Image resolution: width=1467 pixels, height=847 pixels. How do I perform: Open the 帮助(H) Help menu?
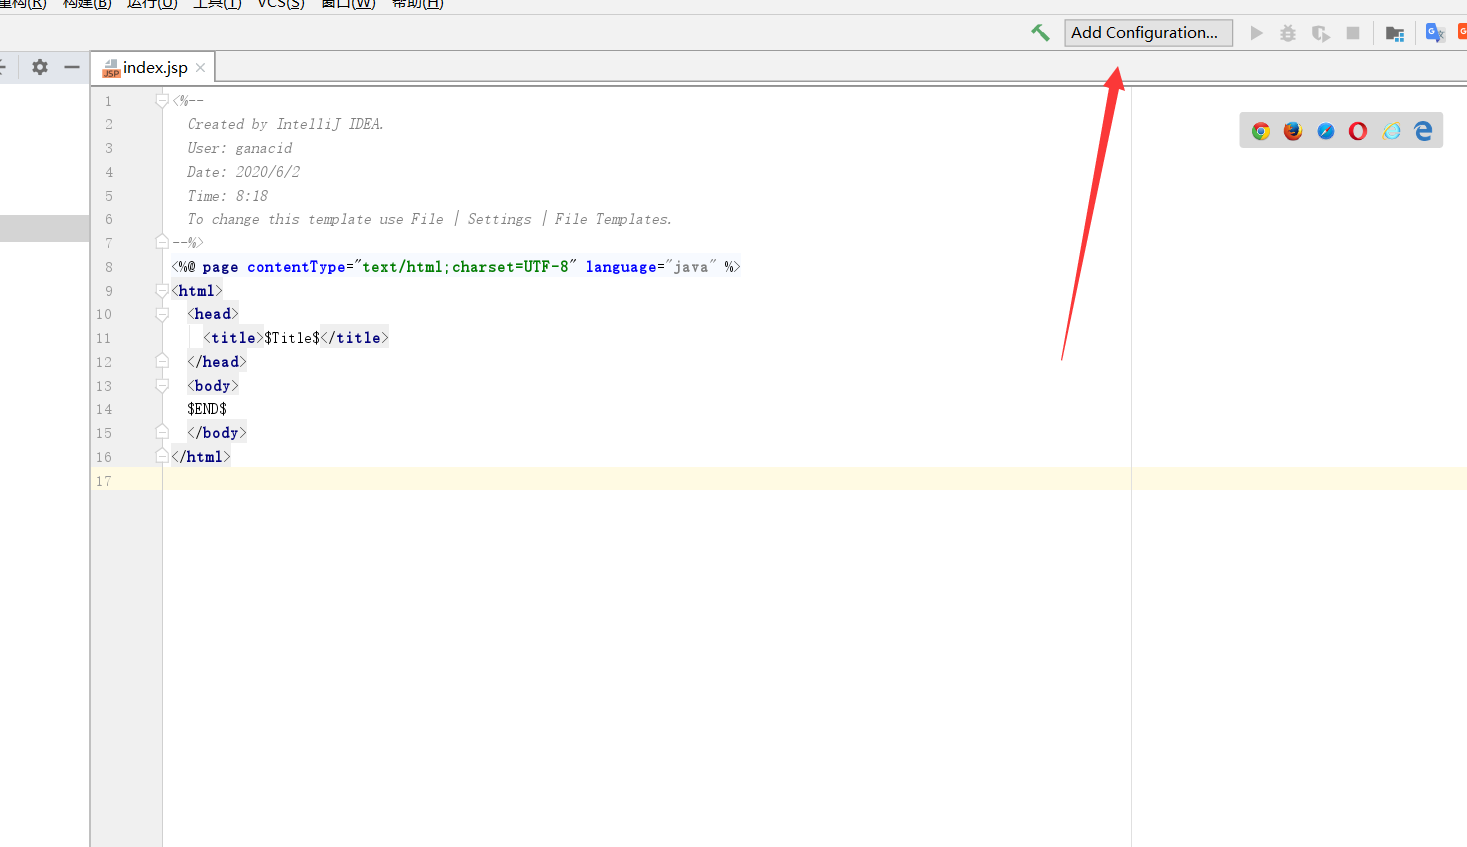417,4
